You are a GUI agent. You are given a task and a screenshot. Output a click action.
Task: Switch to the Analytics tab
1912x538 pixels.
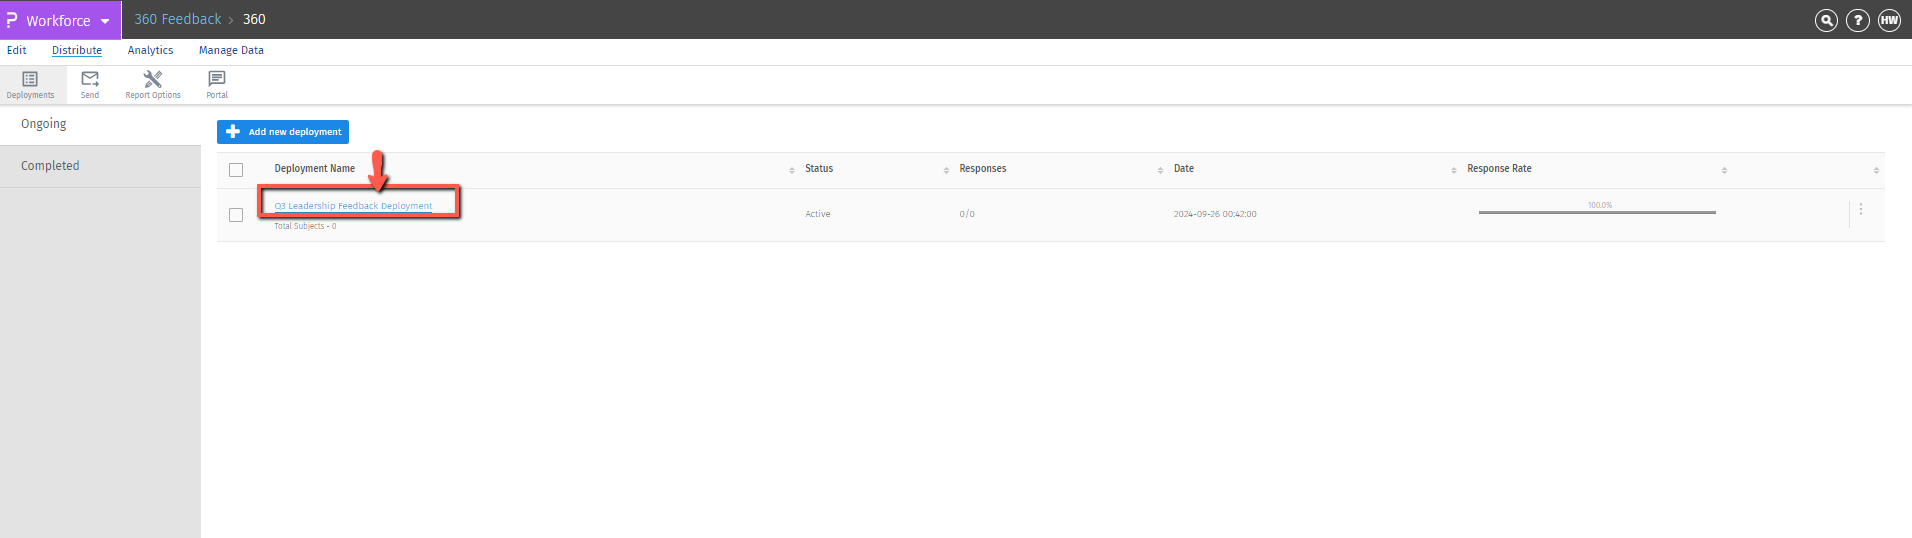150,50
